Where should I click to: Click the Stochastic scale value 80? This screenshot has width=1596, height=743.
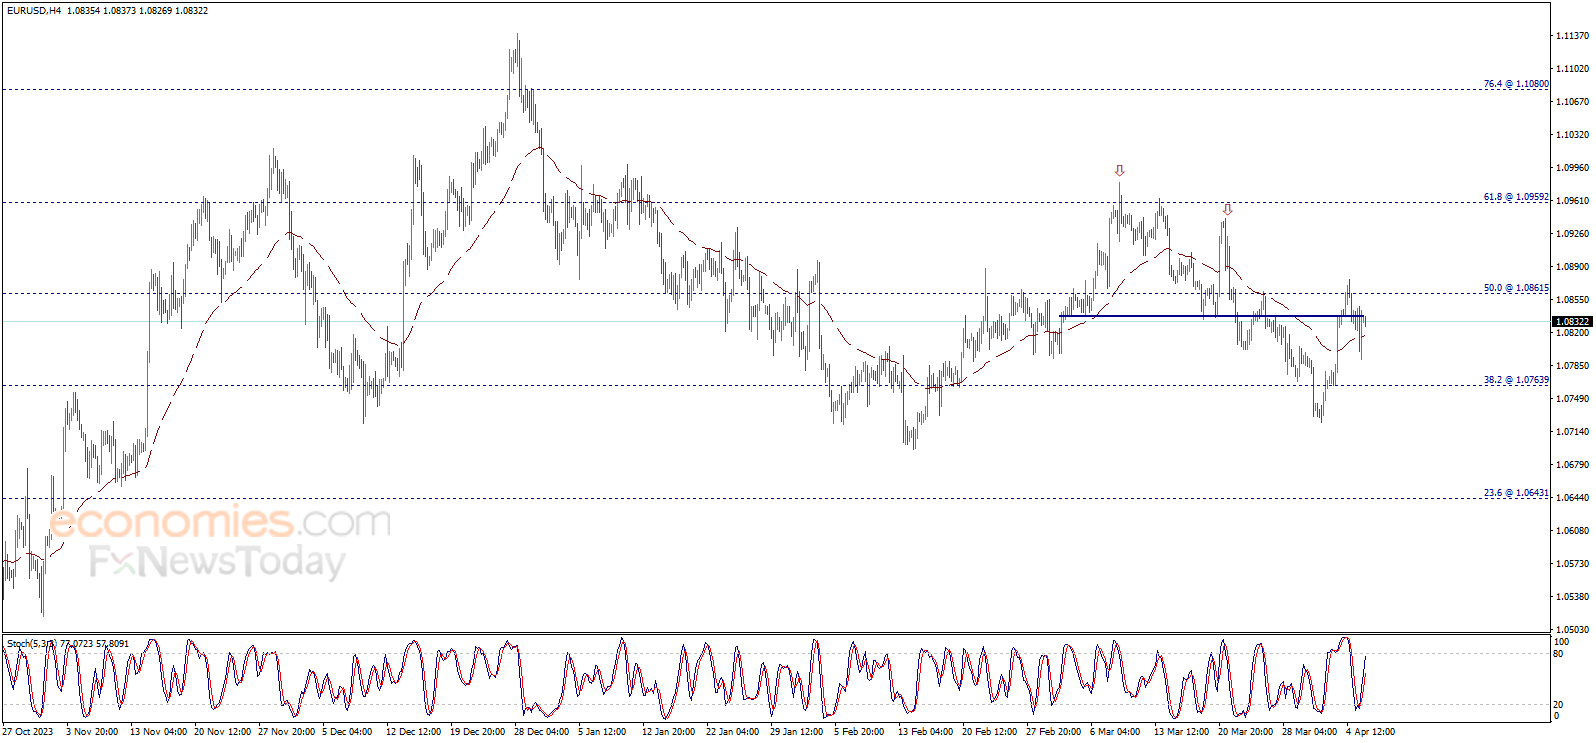[1558, 654]
